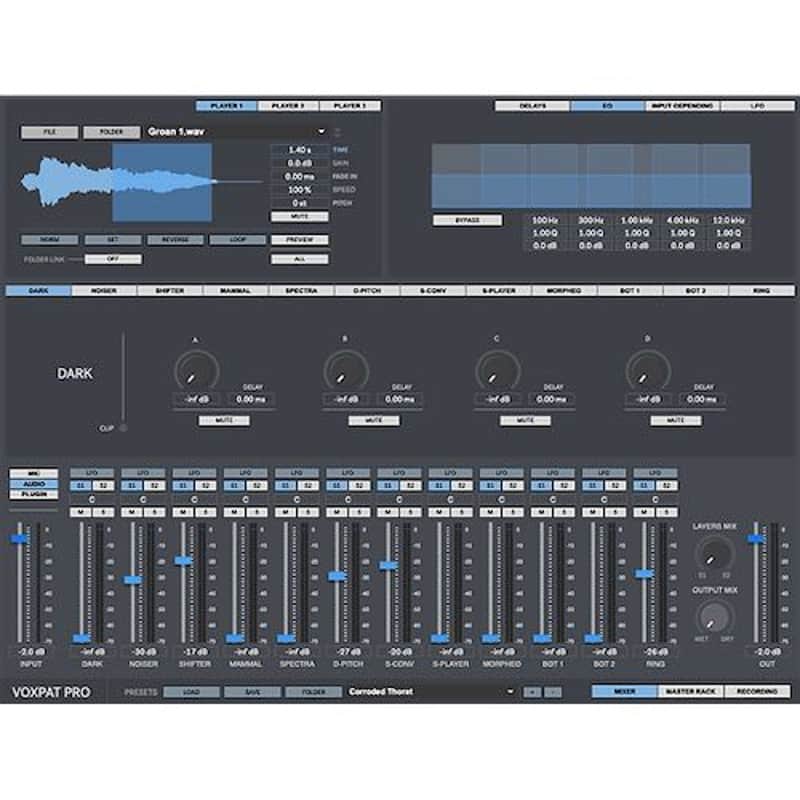Image resolution: width=800 pixels, height=800 pixels.
Task: Click the next preset arrow beside the preset name
Action: (x=551, y=690)
